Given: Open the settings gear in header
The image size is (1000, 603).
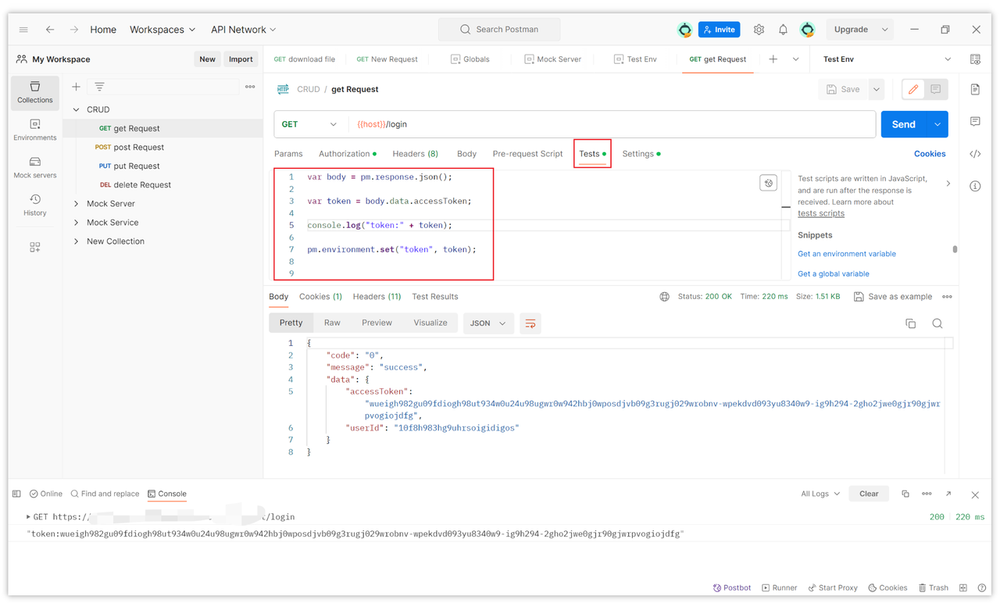Looking at the screenshot, I should (758, 29).
